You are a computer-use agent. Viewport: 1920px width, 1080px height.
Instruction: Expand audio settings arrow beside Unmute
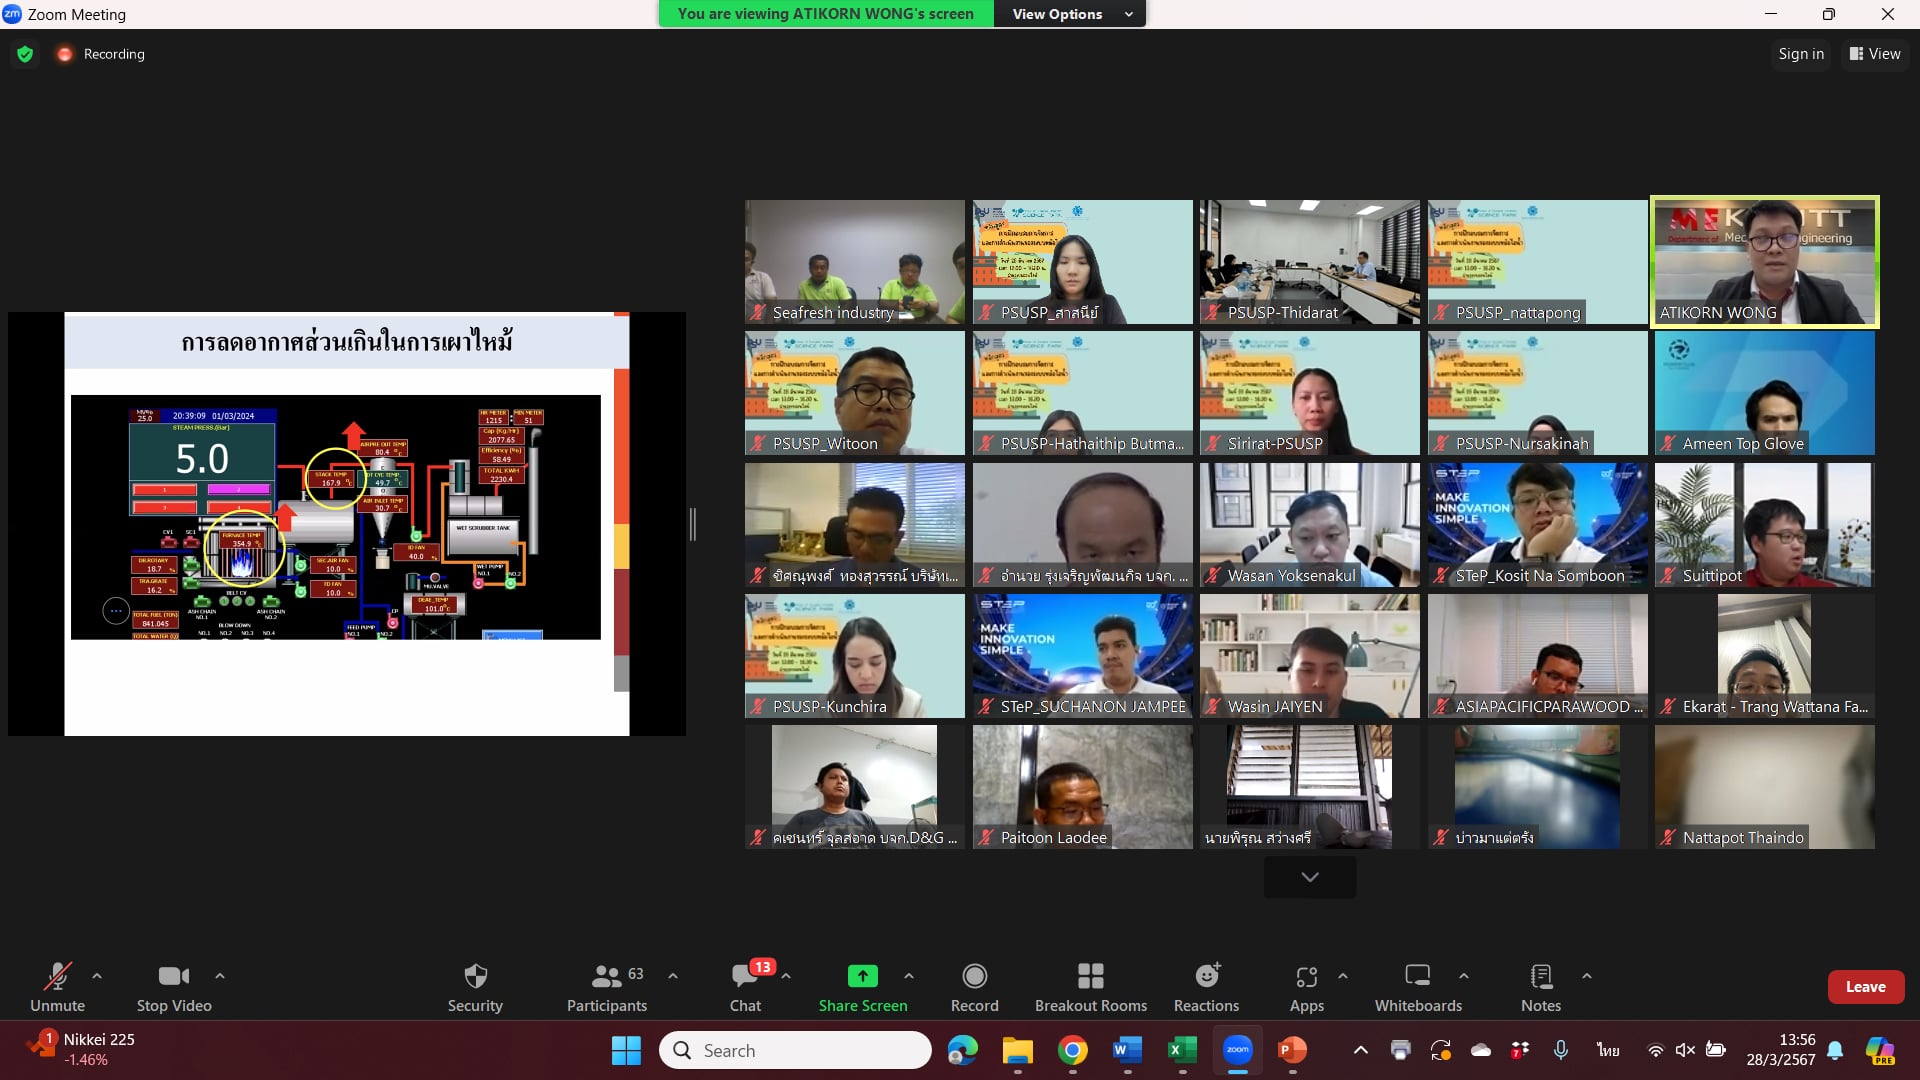tap(97, 975)
